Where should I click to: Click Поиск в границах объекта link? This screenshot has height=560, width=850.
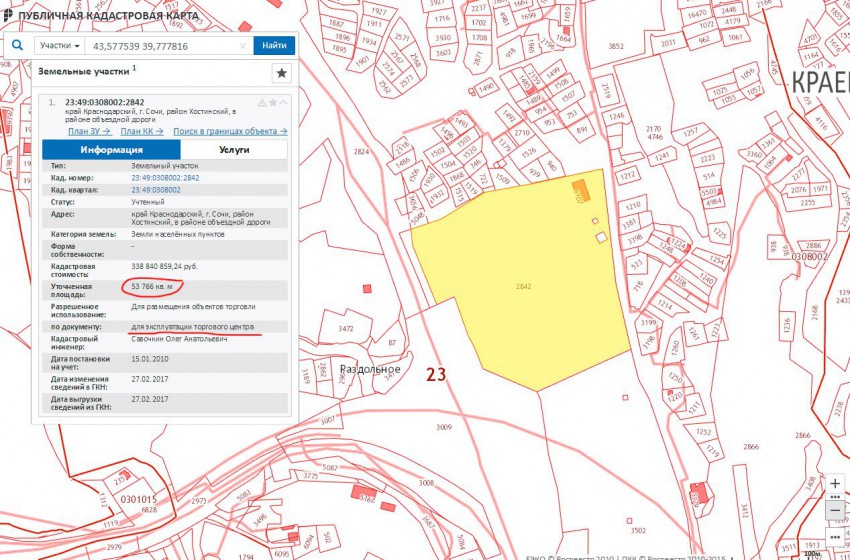[x=229, y=131]
